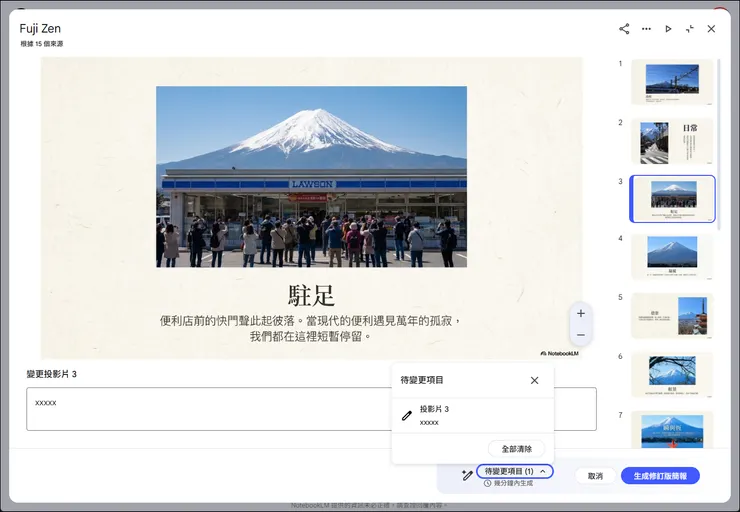The height and width of the screenshot is (512, 740).
Task: Click the thumbnail panel scrollbar
Action: click(719, 144)
